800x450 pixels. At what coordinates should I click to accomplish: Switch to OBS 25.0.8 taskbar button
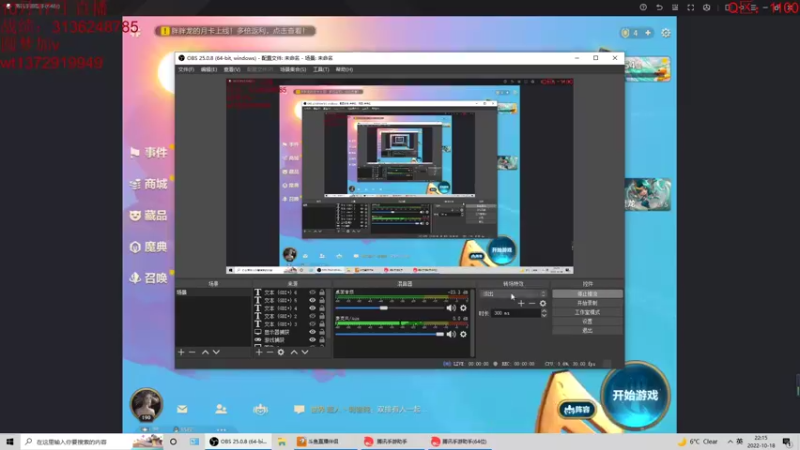tap(238, 441)
